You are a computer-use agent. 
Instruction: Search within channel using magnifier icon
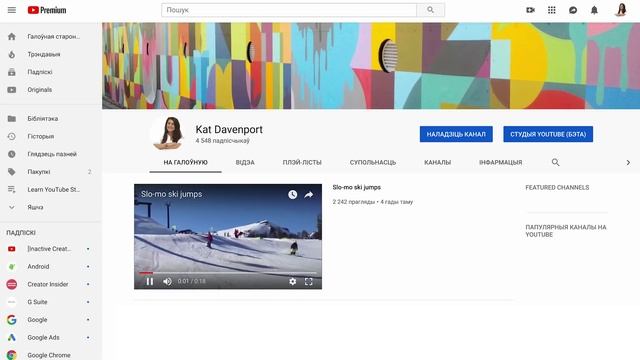[x=556, y=162]
